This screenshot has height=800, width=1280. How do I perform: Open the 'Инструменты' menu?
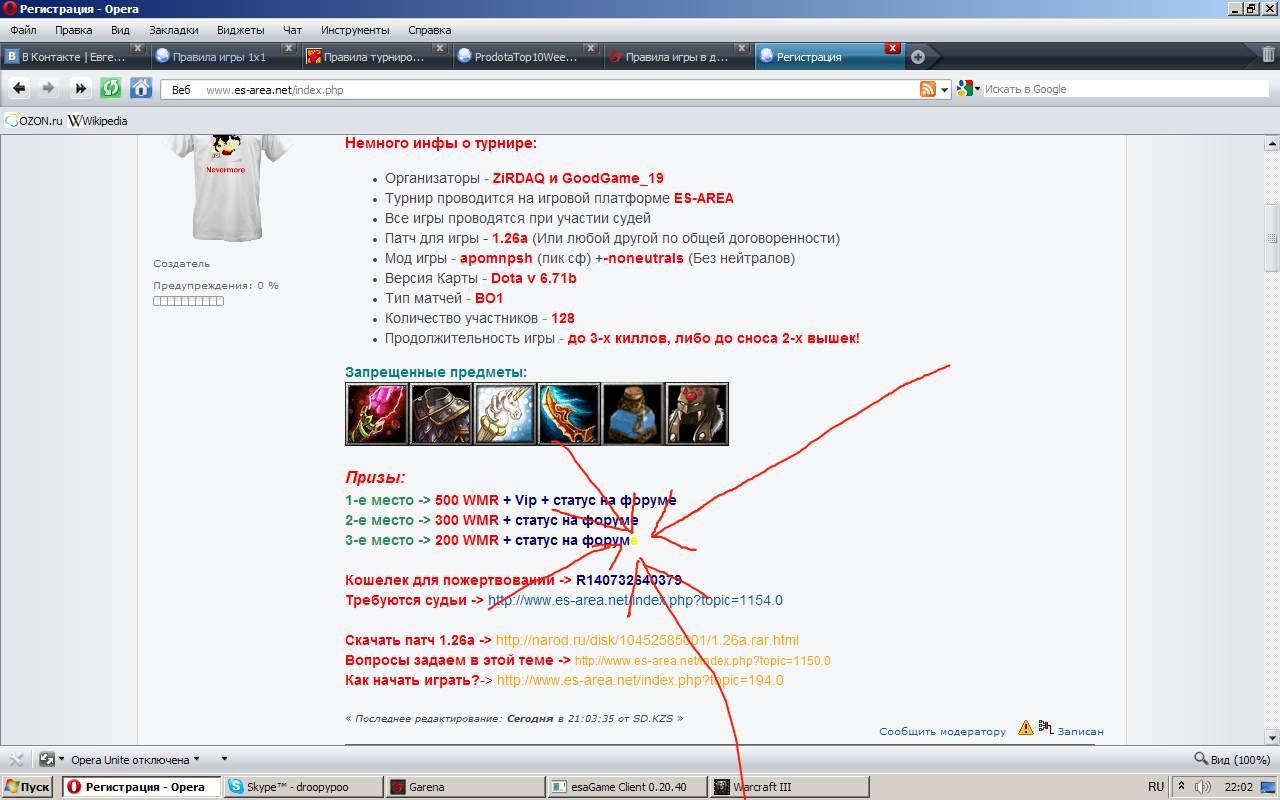pyautogui.click(x=355, y=30)
